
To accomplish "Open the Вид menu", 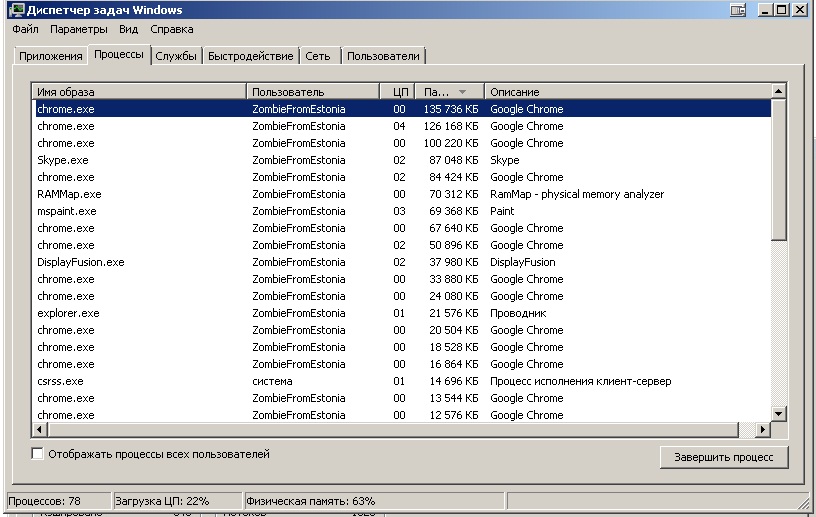I will point(128,29).
